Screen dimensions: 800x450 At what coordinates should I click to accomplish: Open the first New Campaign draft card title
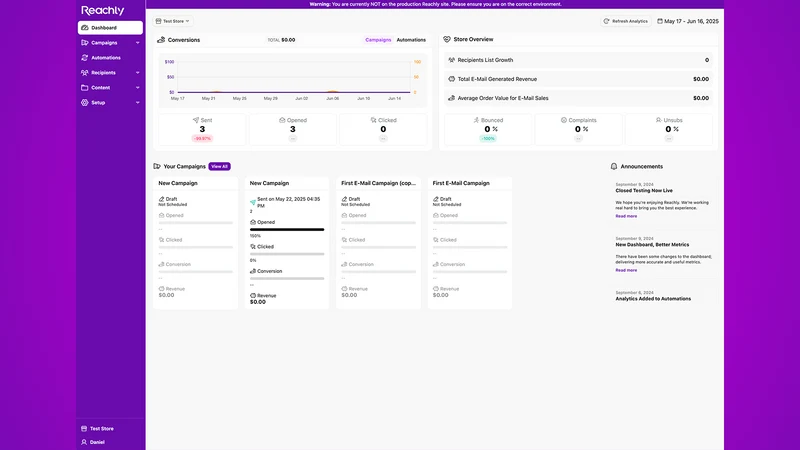pos(178,183)
